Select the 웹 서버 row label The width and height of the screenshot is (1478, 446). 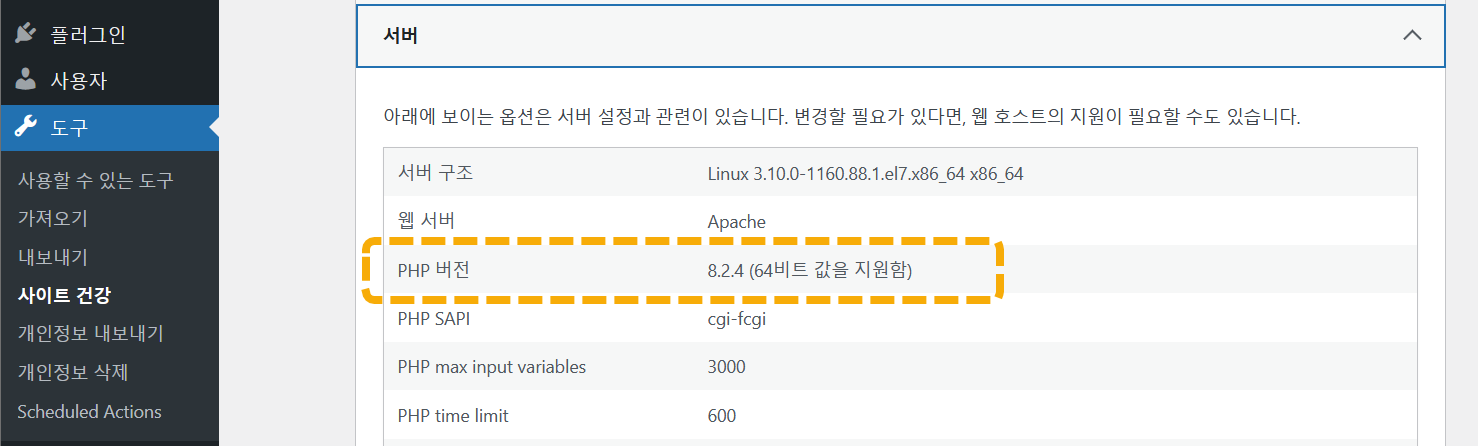click(426, 220)
